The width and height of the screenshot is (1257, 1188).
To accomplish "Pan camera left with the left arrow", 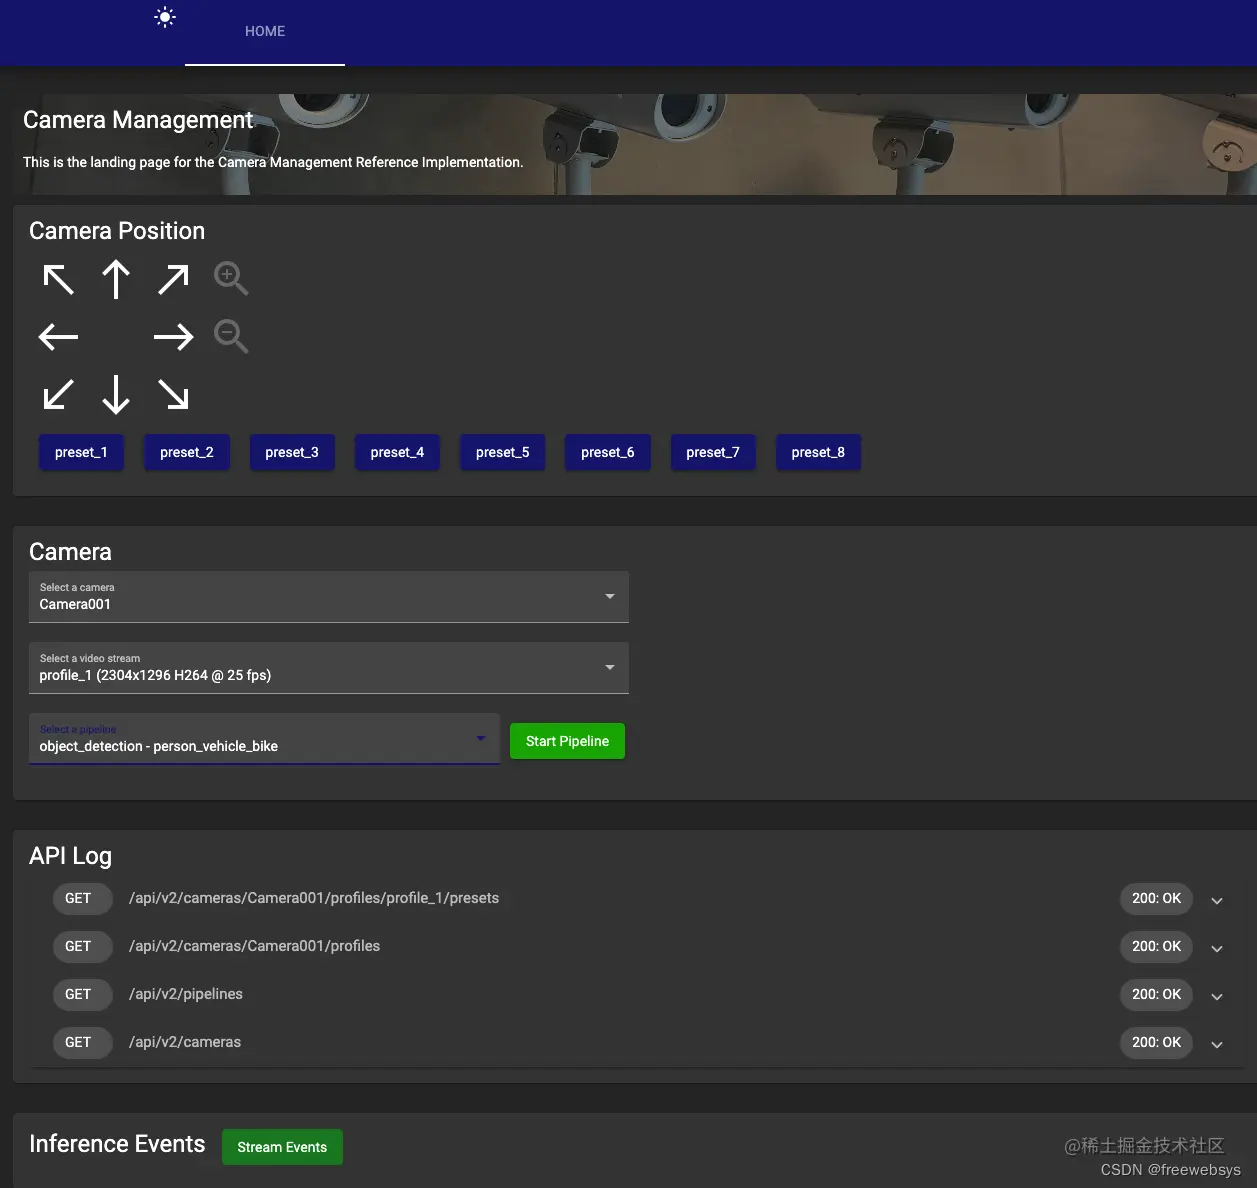I will click(x=59, y=337).
